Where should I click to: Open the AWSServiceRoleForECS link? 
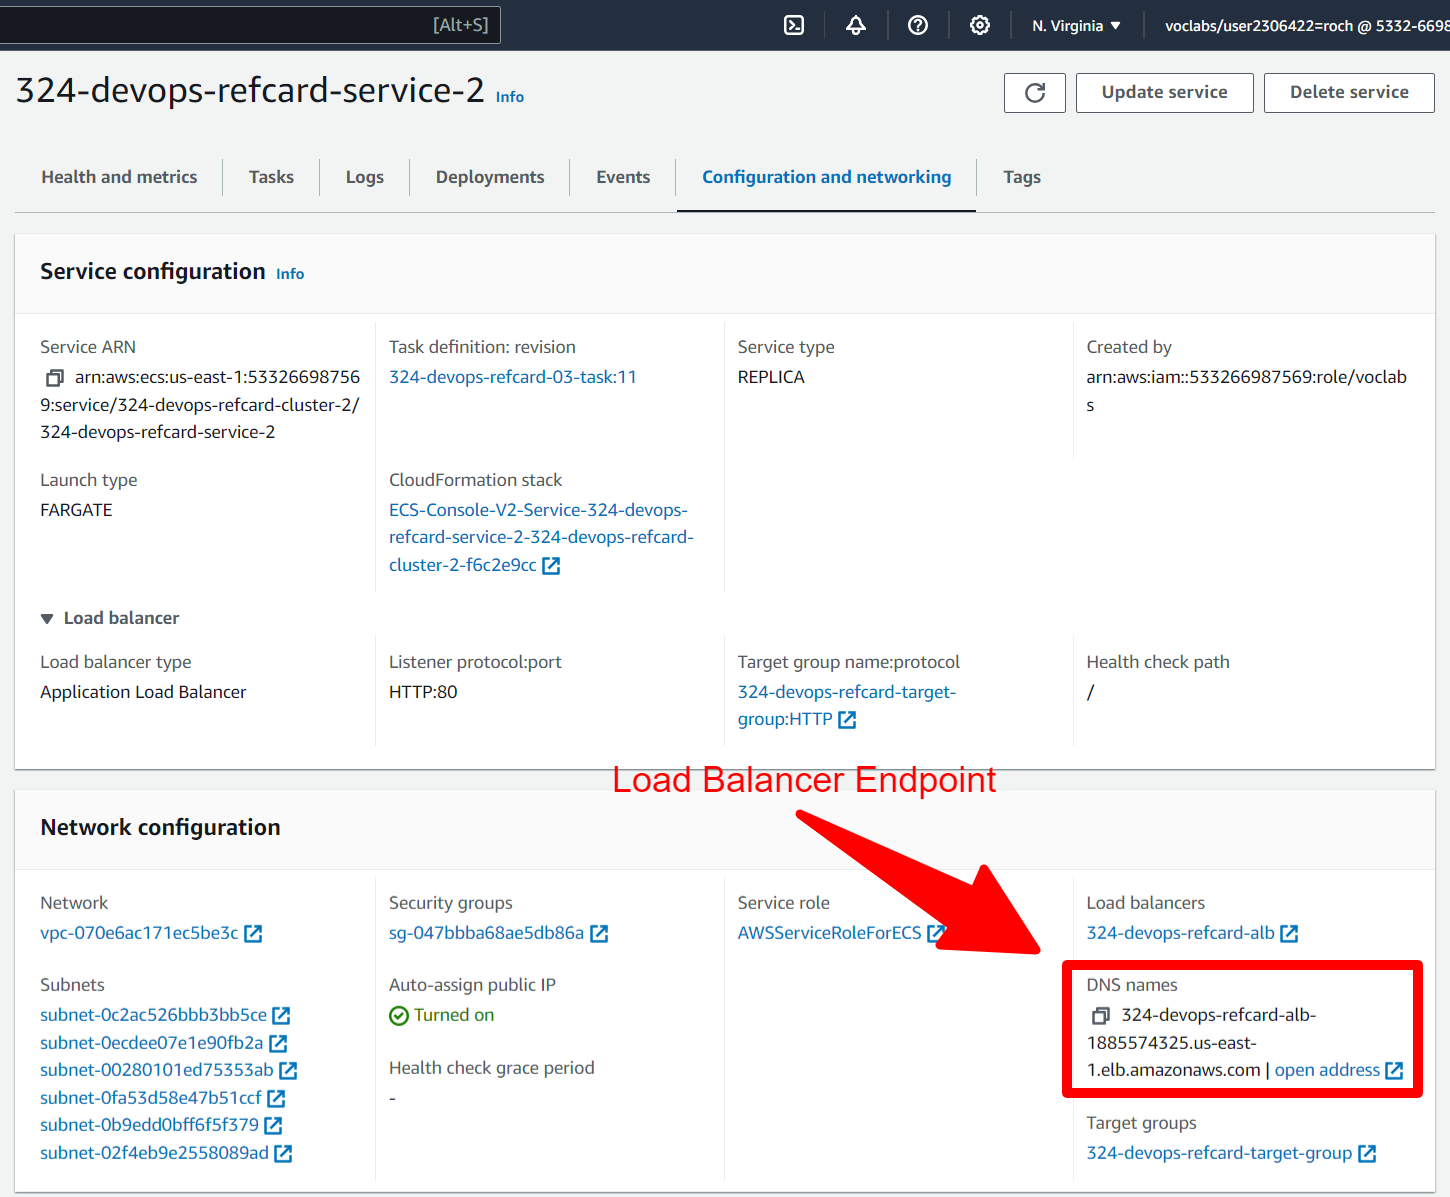coord(830,933)
